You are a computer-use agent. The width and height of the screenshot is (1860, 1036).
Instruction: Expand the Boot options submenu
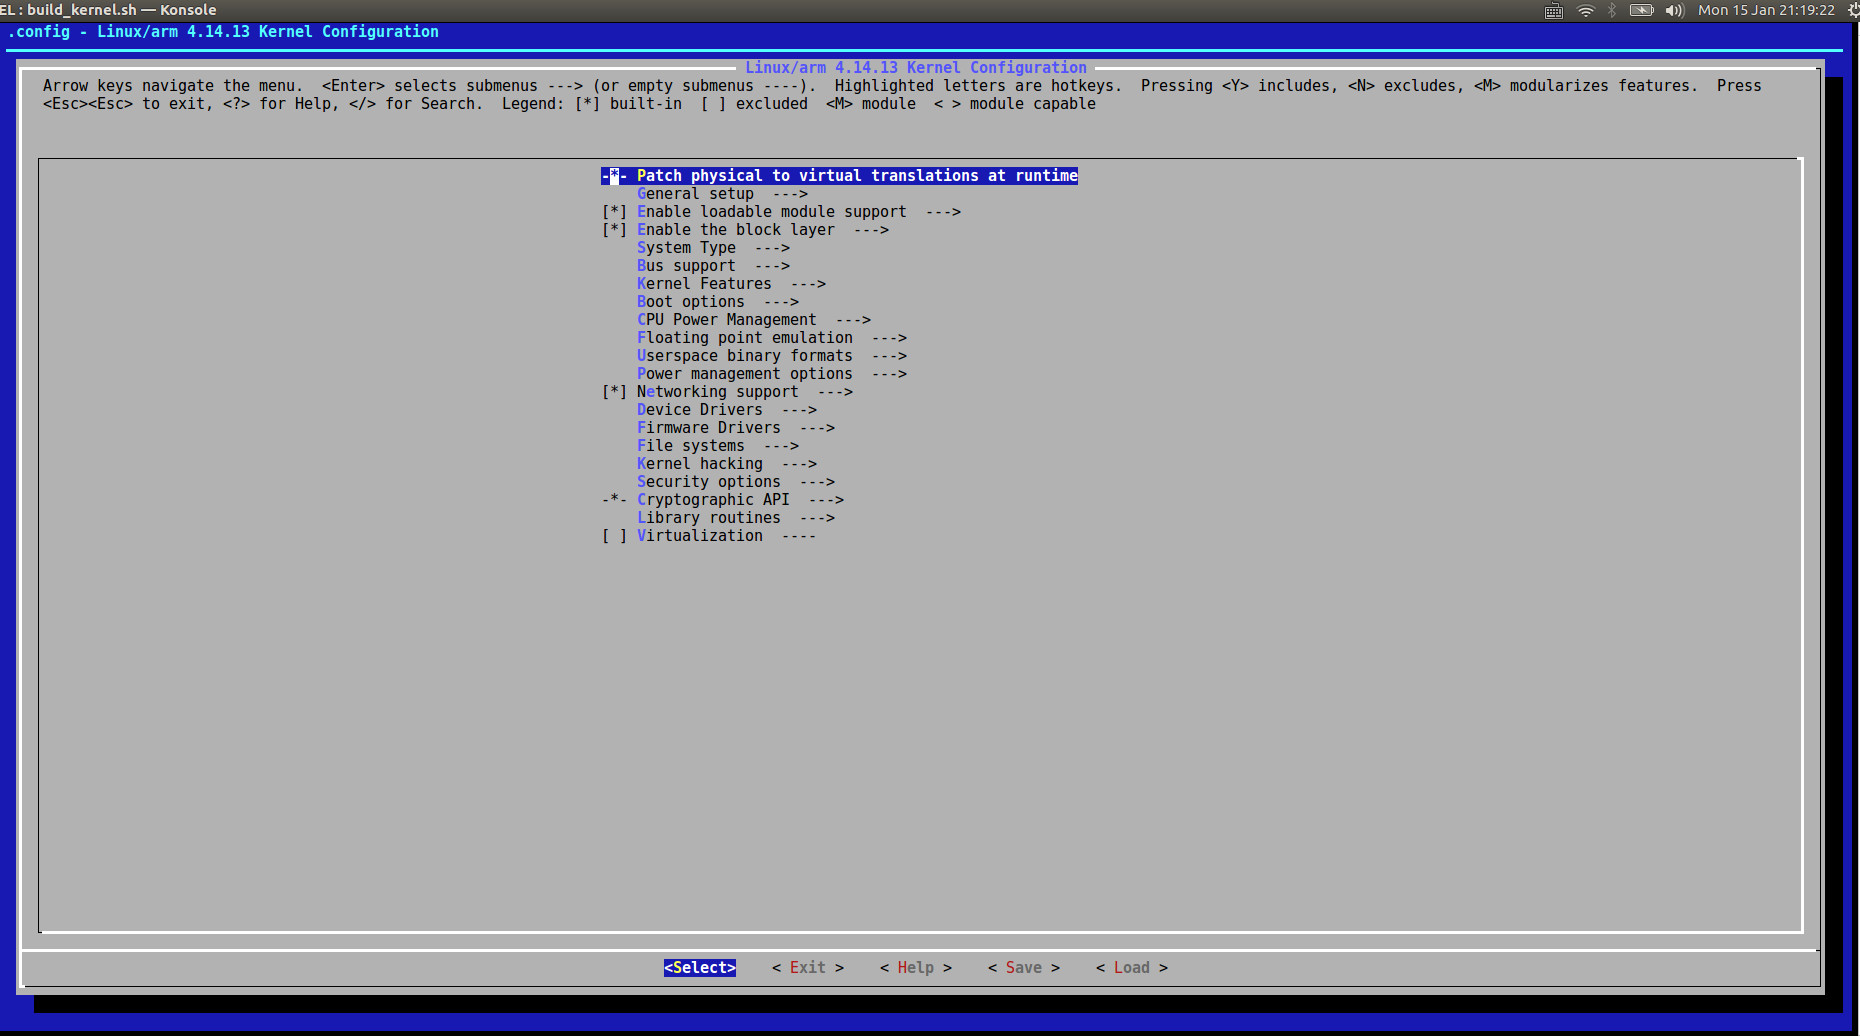point(718,302)
